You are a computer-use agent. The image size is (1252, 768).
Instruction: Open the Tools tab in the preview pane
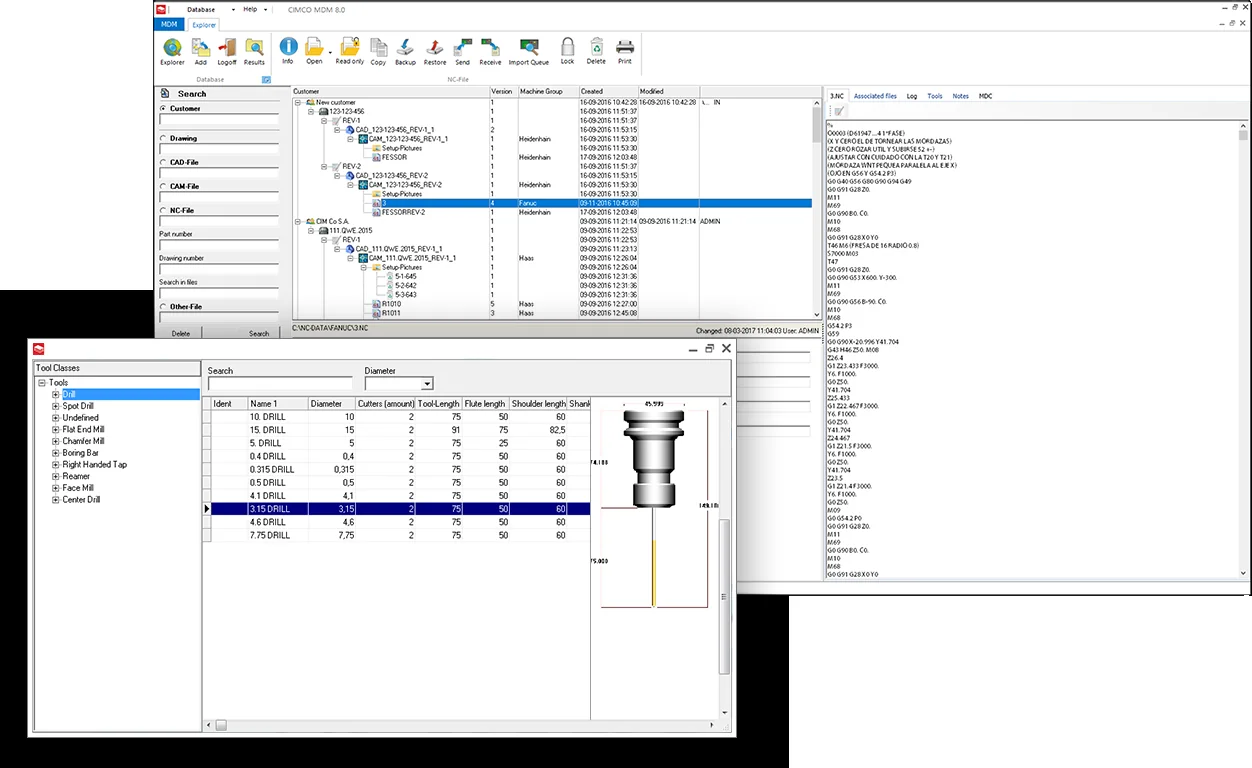pyautogui.click(x=935, y=96)
